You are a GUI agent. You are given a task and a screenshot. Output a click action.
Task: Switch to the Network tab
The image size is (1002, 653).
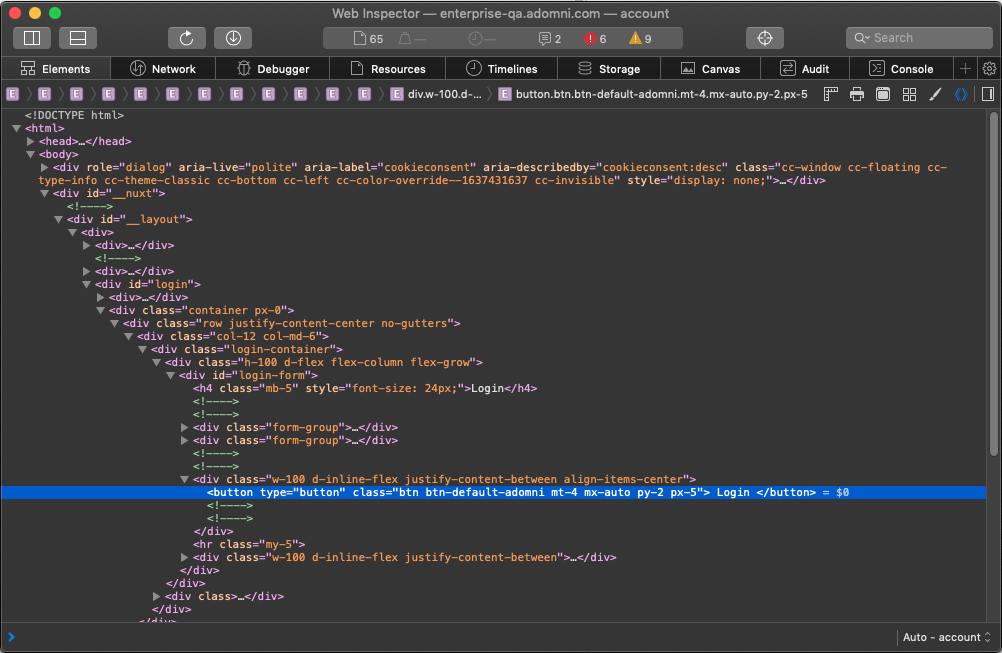point(163,69)
